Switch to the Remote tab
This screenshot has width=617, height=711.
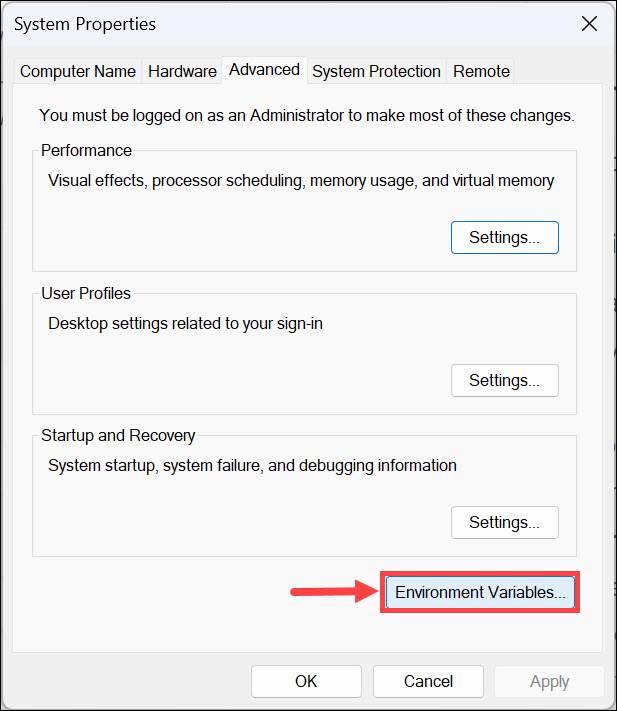481,71
